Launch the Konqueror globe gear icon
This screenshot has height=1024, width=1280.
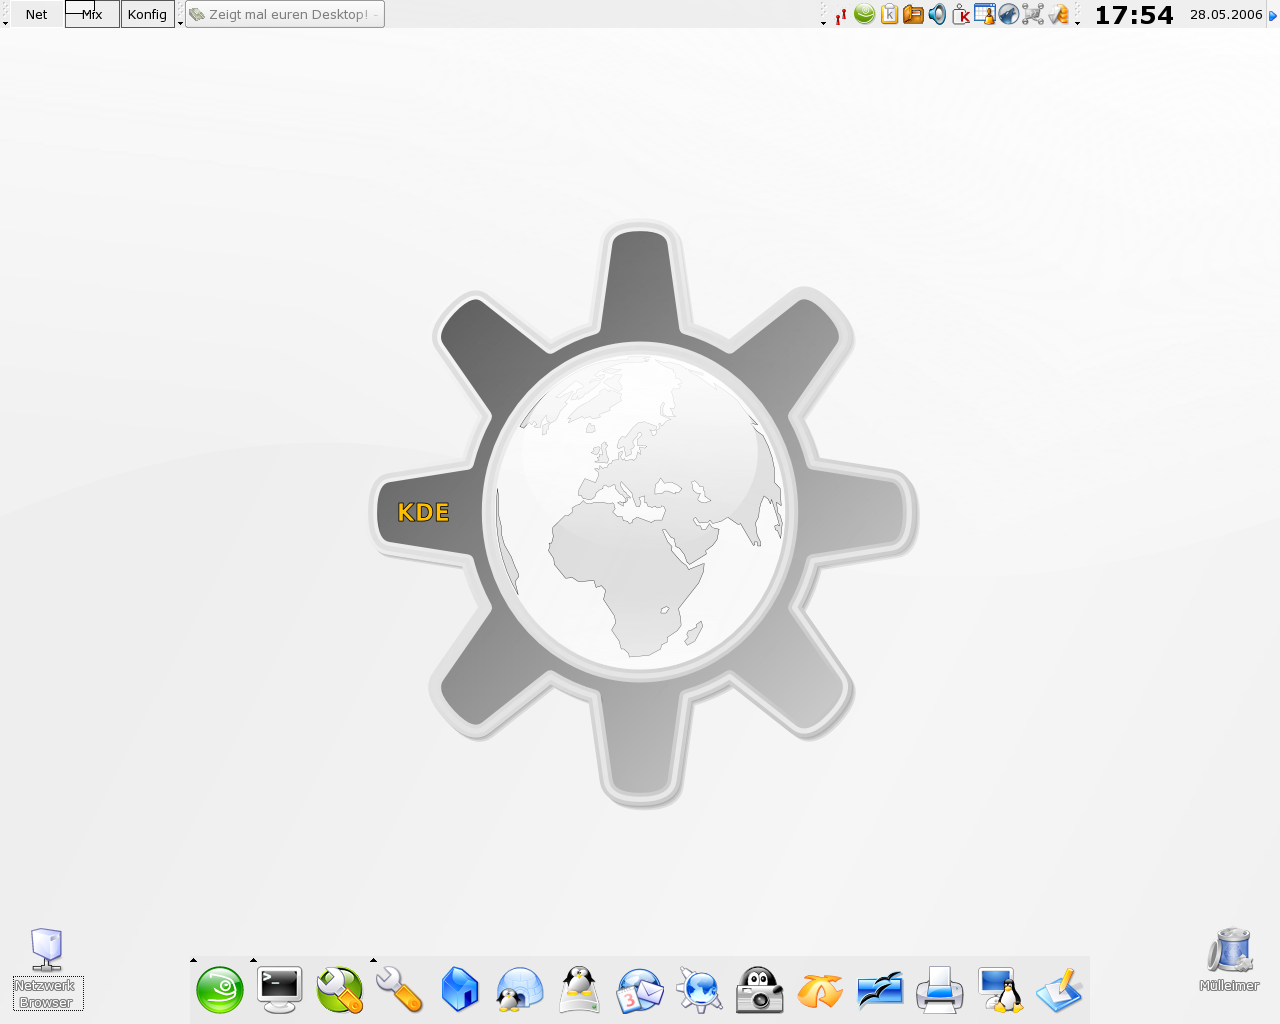700,990
